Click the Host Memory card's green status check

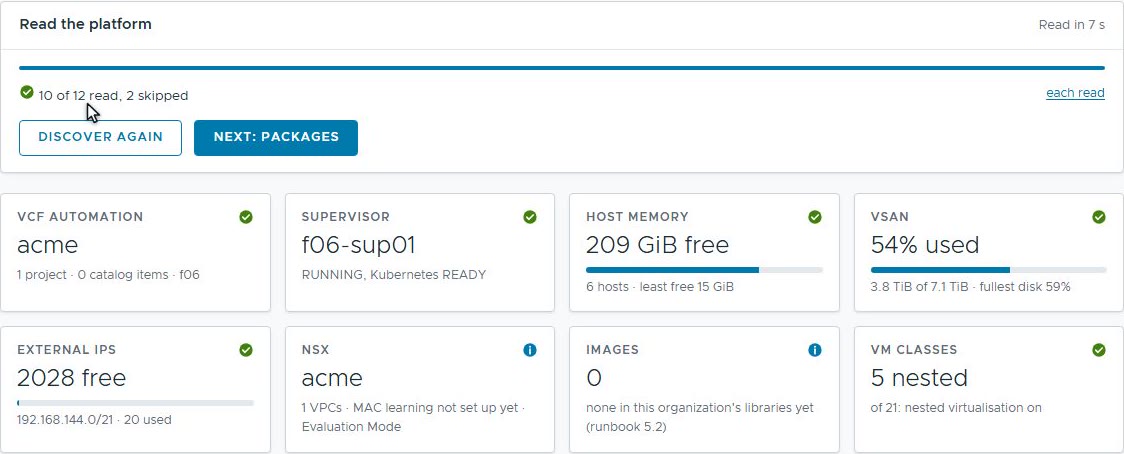click(x=815, y=217)
